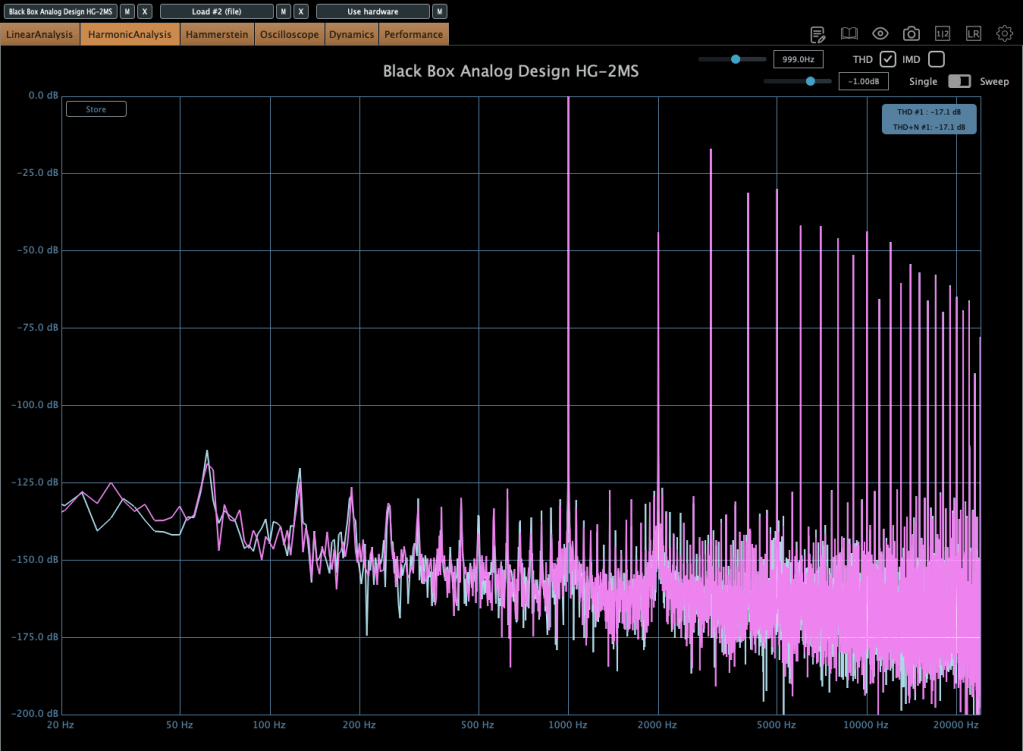
Task: Click the LR channel icon
Action: point(973,34)
